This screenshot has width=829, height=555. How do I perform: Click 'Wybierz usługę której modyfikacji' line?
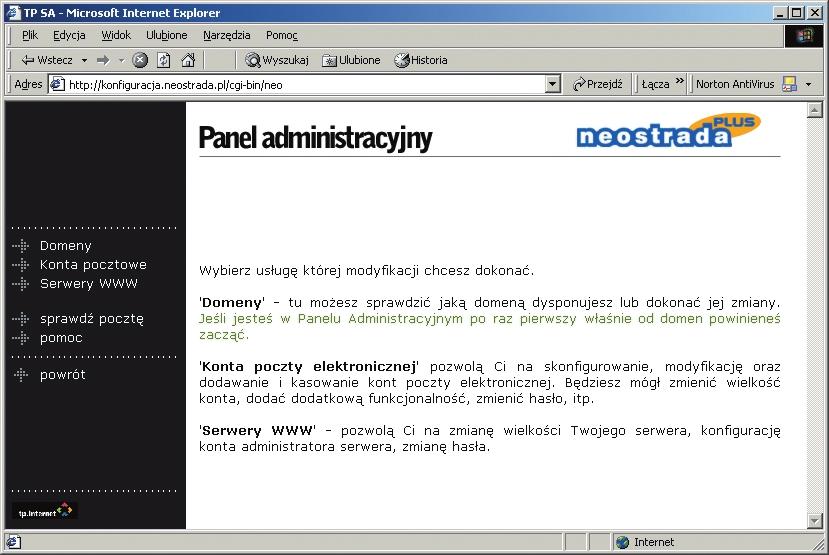pyautogui.click(x=366, y=271)
